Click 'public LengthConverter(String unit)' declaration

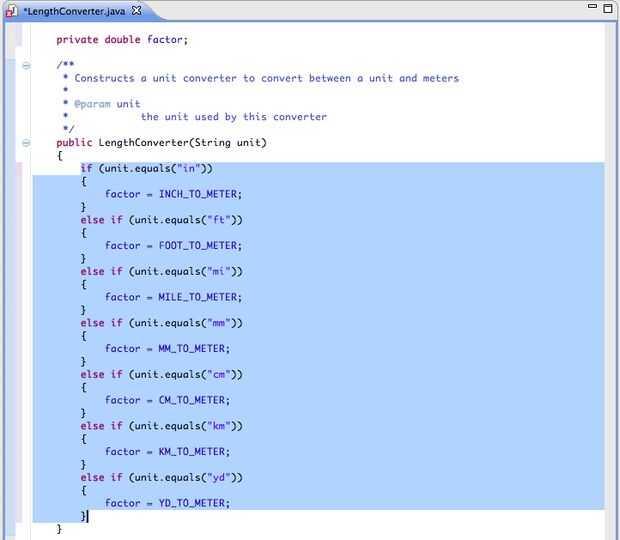coord(161,143)
